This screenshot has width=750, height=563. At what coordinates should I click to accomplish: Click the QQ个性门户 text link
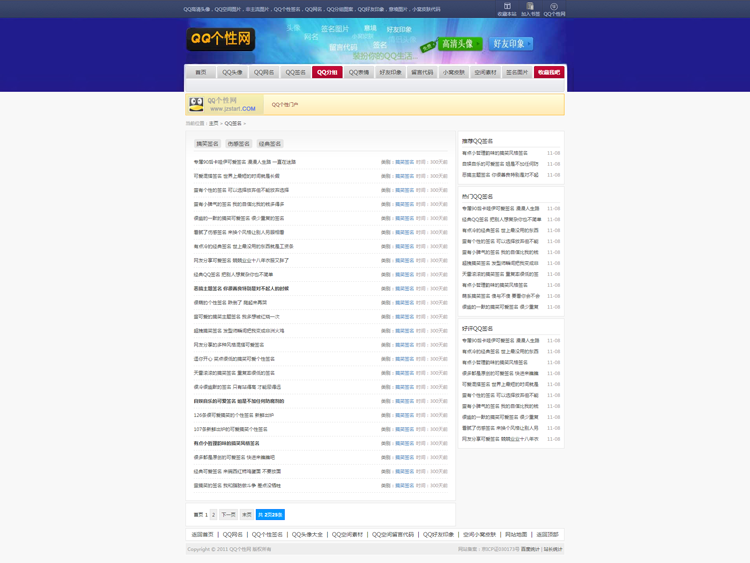coord(285,105)
